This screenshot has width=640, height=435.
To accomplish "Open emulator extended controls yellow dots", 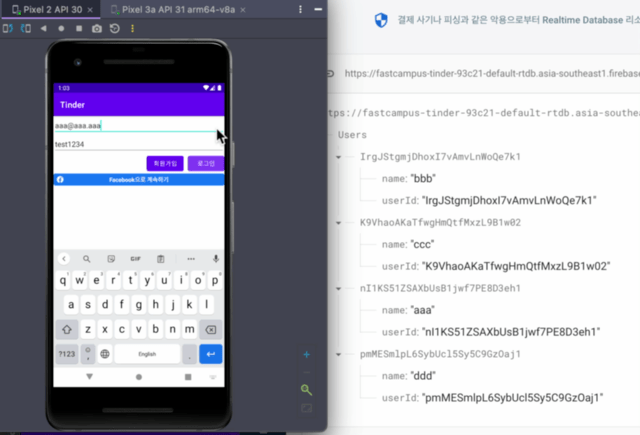I will pyautogui.click(x=132, y=29).
